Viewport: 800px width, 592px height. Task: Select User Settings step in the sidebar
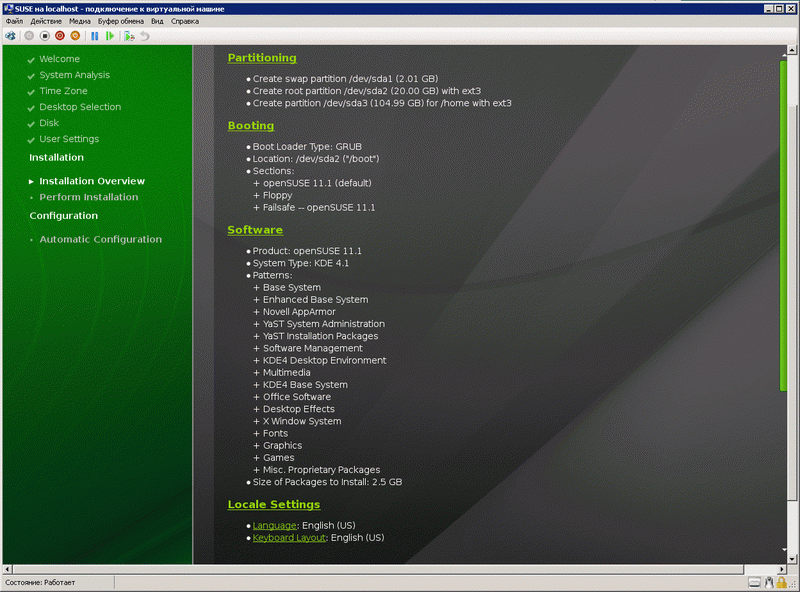(69, 139)
